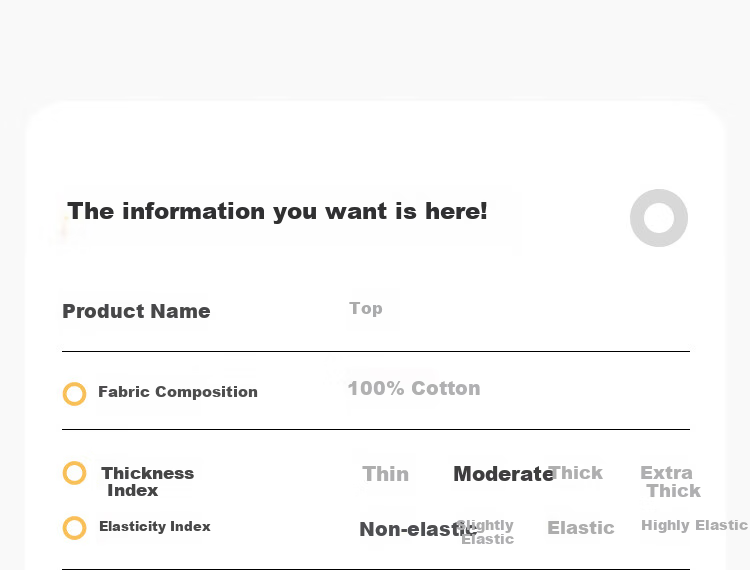
Task: Select the Non-elastic option
Action: point(417,529)
